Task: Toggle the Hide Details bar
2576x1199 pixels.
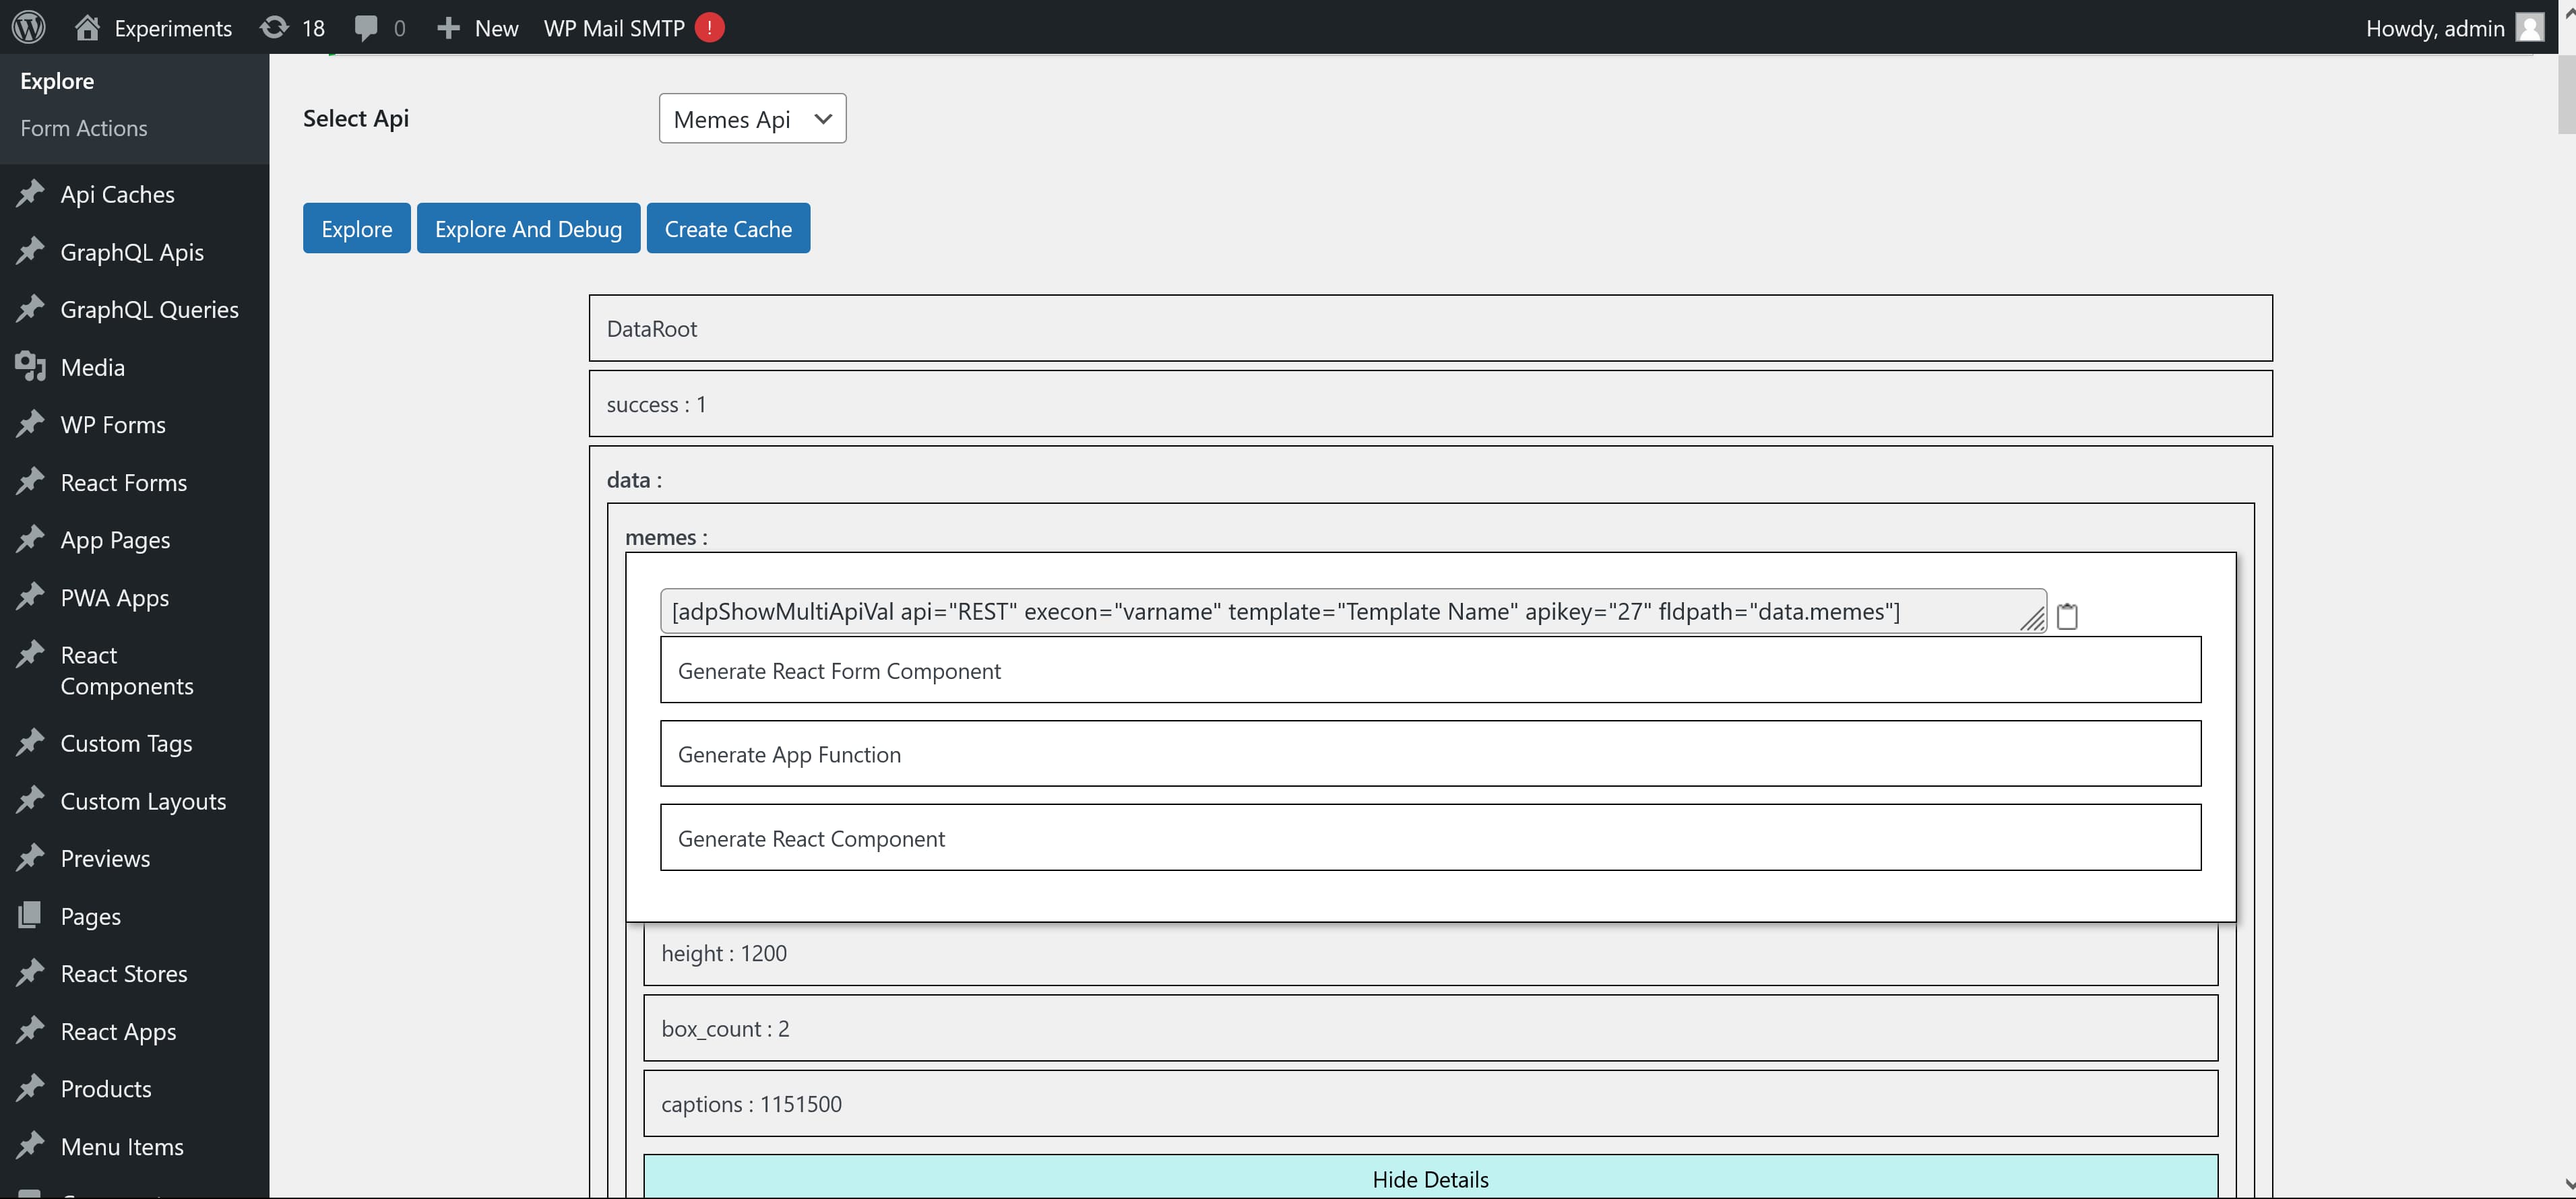Action: point(1430,1178)
